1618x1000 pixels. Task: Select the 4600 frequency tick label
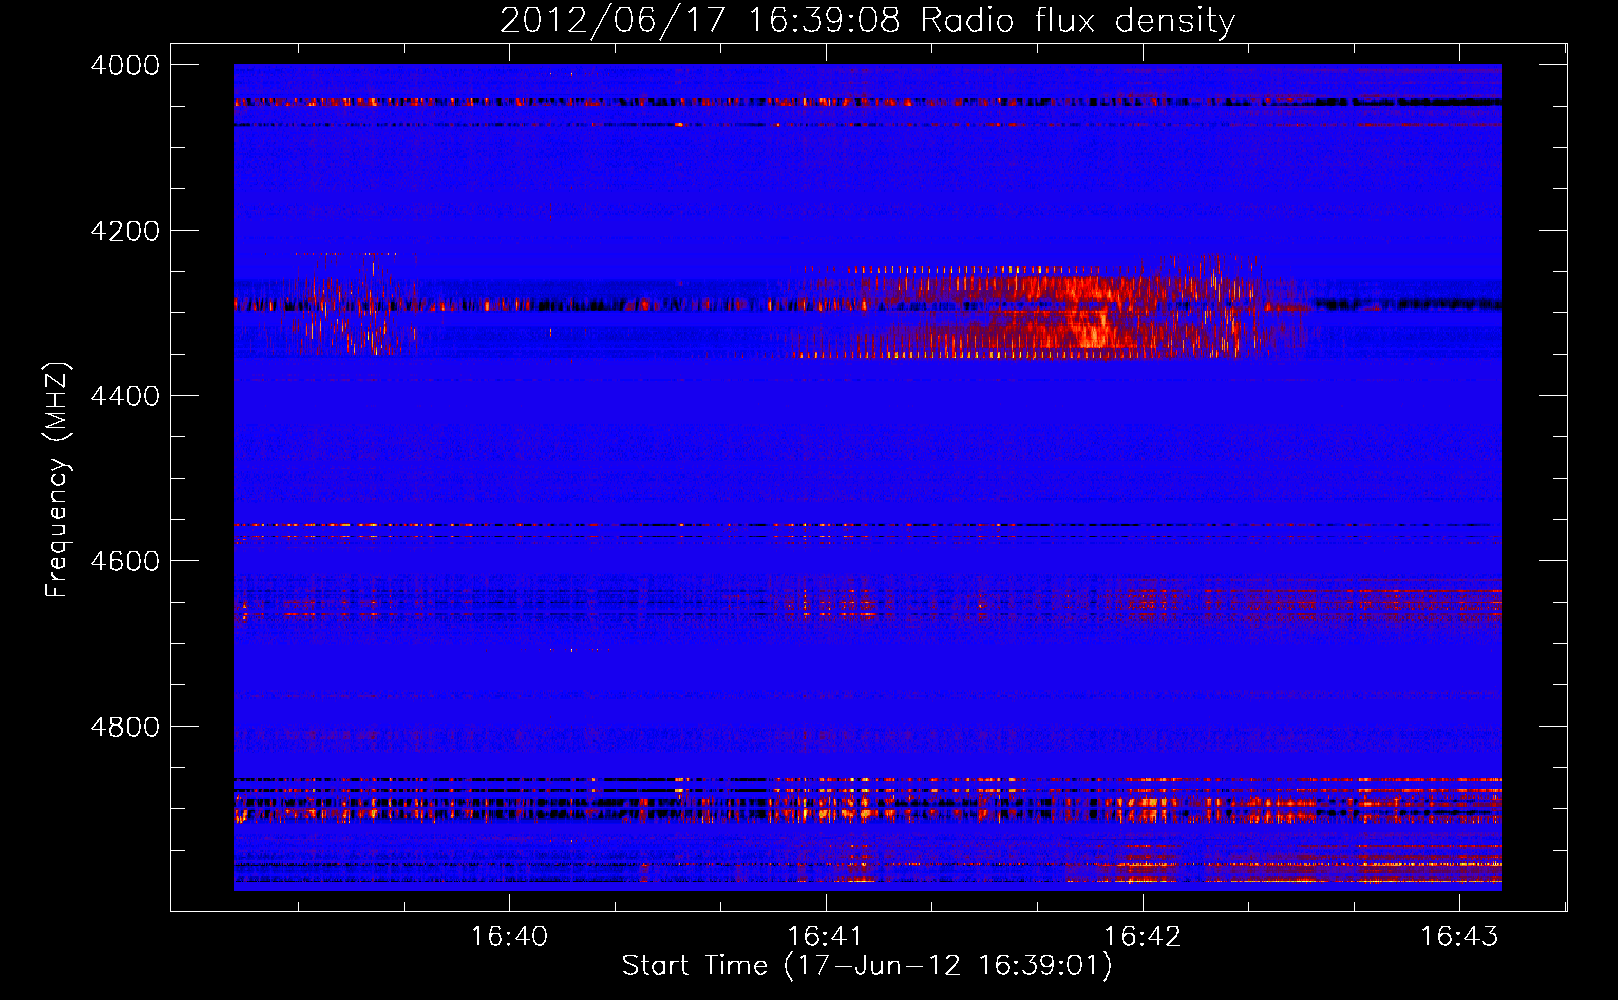(x=125, y=561)
